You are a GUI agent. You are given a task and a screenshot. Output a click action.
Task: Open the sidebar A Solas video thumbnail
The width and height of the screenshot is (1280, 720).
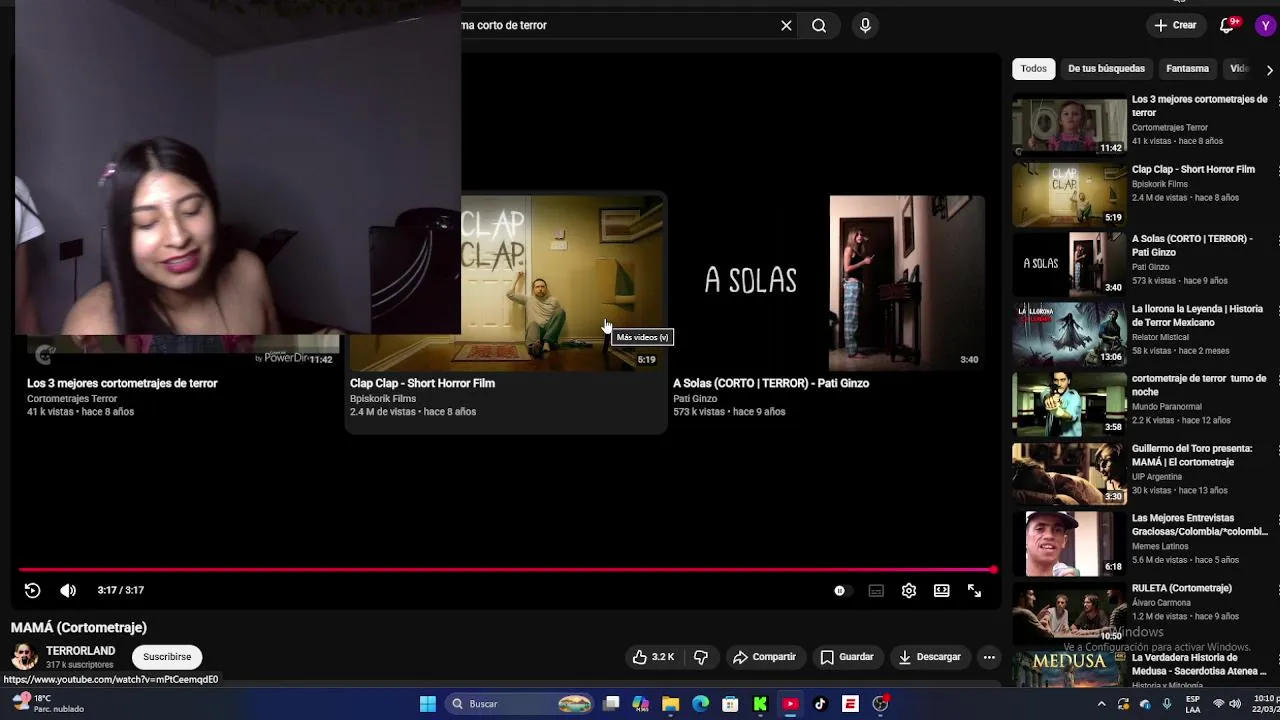(1069, 265)
